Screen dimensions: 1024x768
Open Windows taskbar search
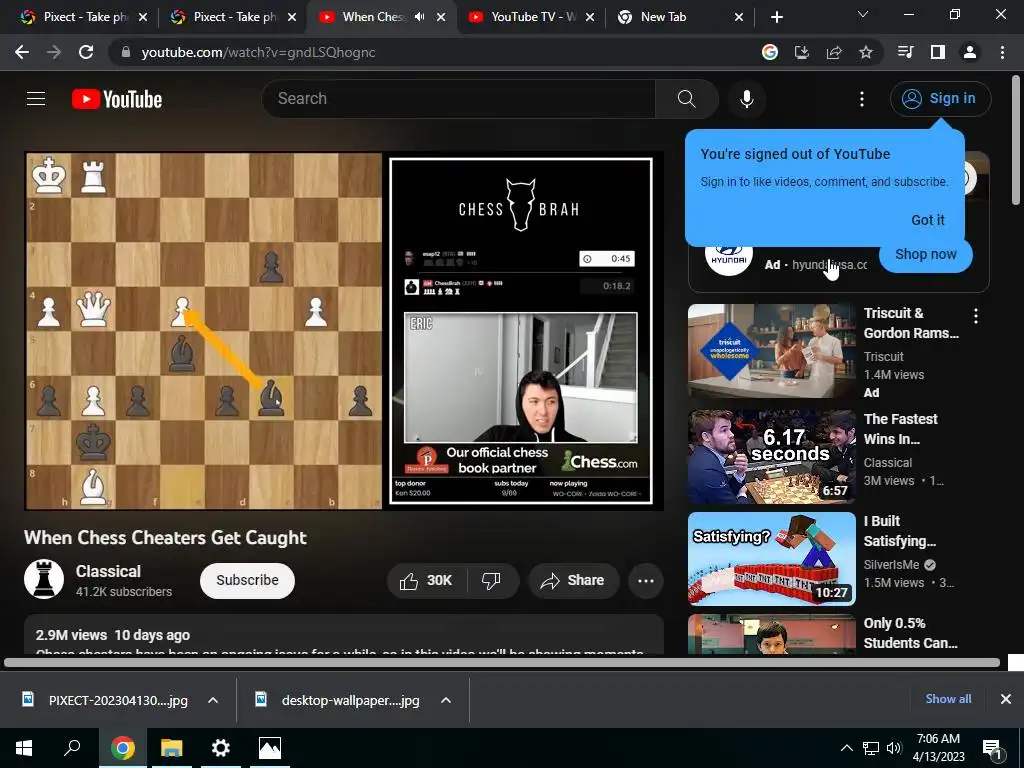72,748
